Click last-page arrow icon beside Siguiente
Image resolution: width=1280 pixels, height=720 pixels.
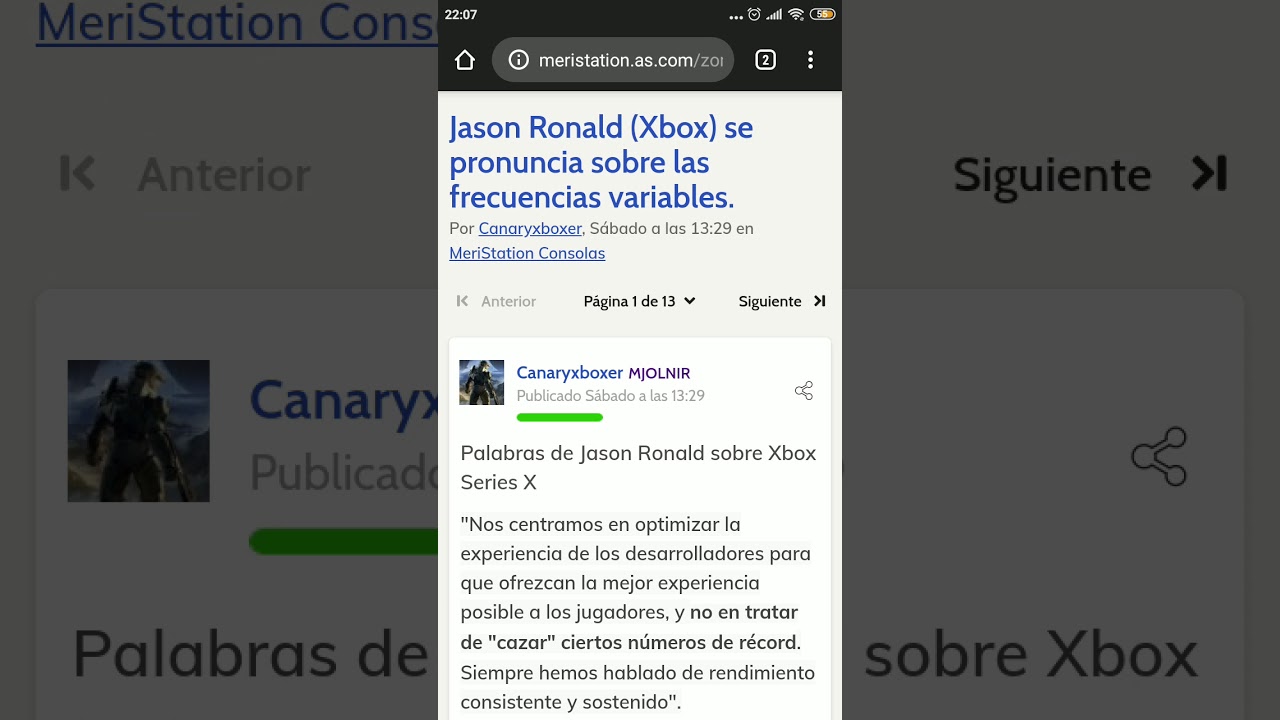(819, 301)
